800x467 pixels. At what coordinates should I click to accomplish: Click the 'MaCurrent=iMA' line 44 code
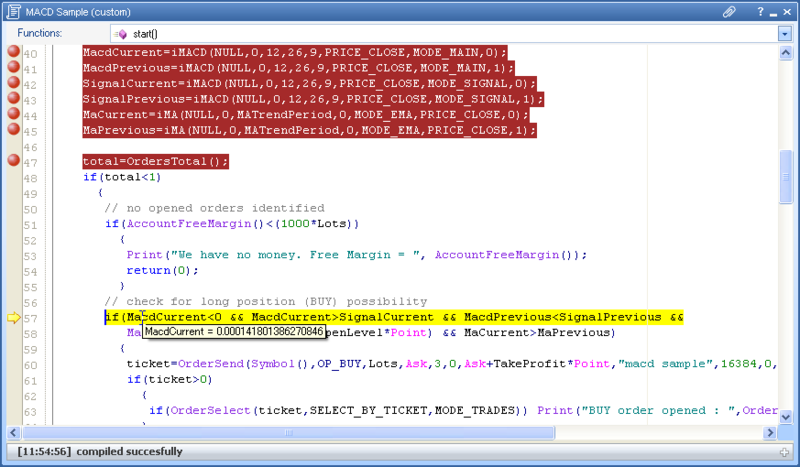pos(306,114)
